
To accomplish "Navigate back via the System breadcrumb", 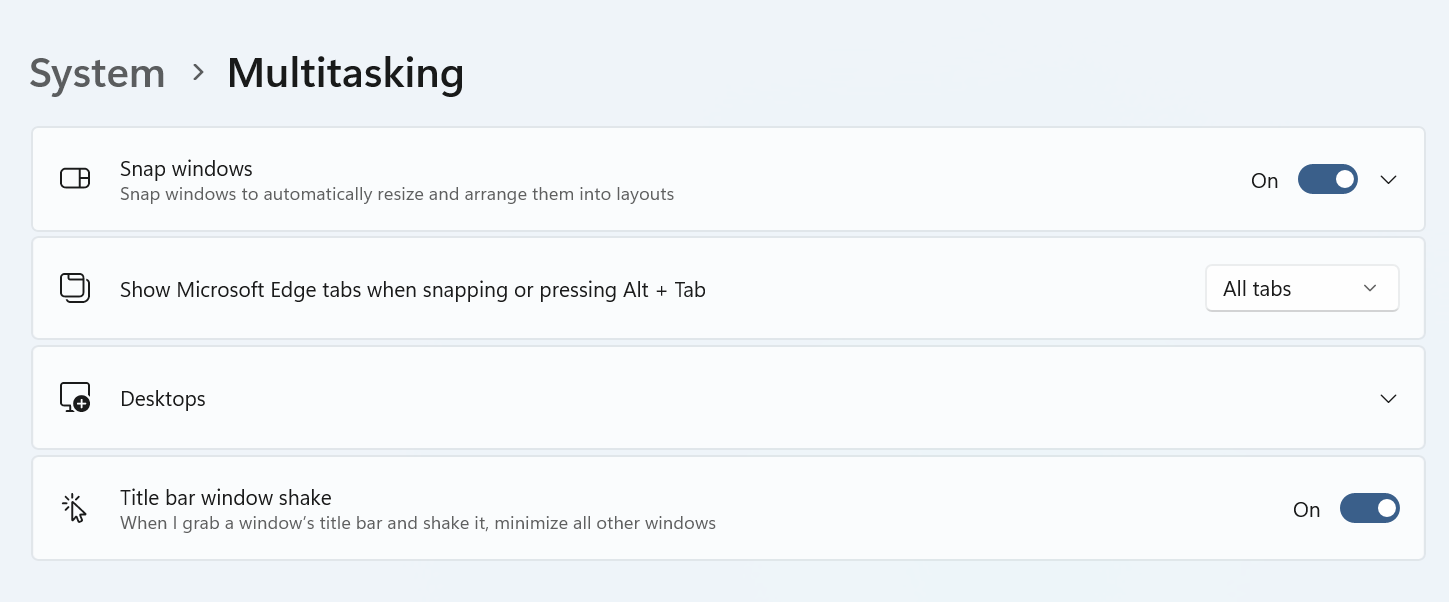I will pos(96,72).
